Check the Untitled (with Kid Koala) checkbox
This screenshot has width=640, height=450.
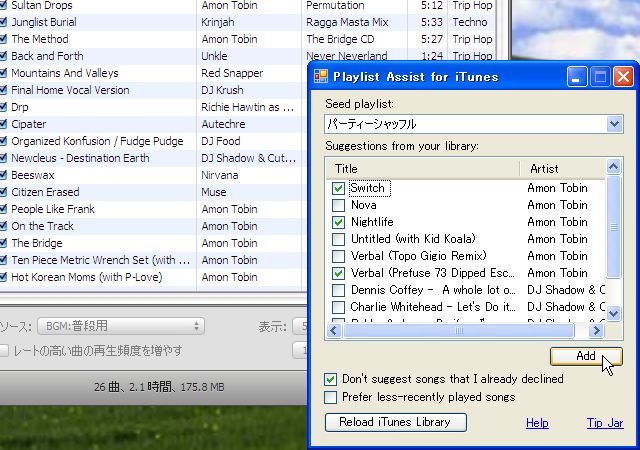[338, 239]
